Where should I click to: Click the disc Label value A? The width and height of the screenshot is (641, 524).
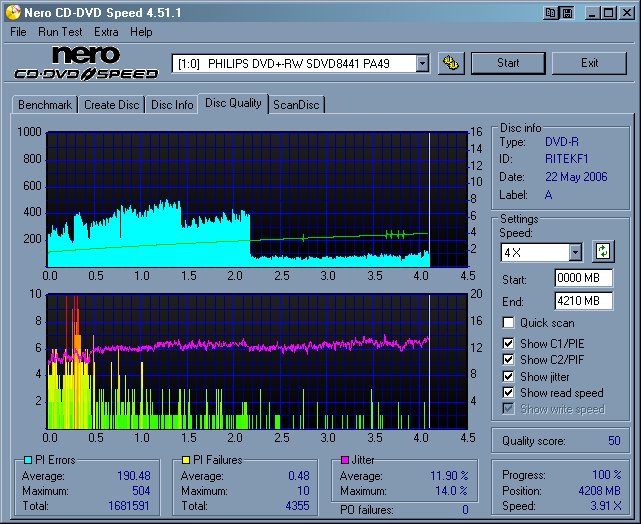(549, 195)
